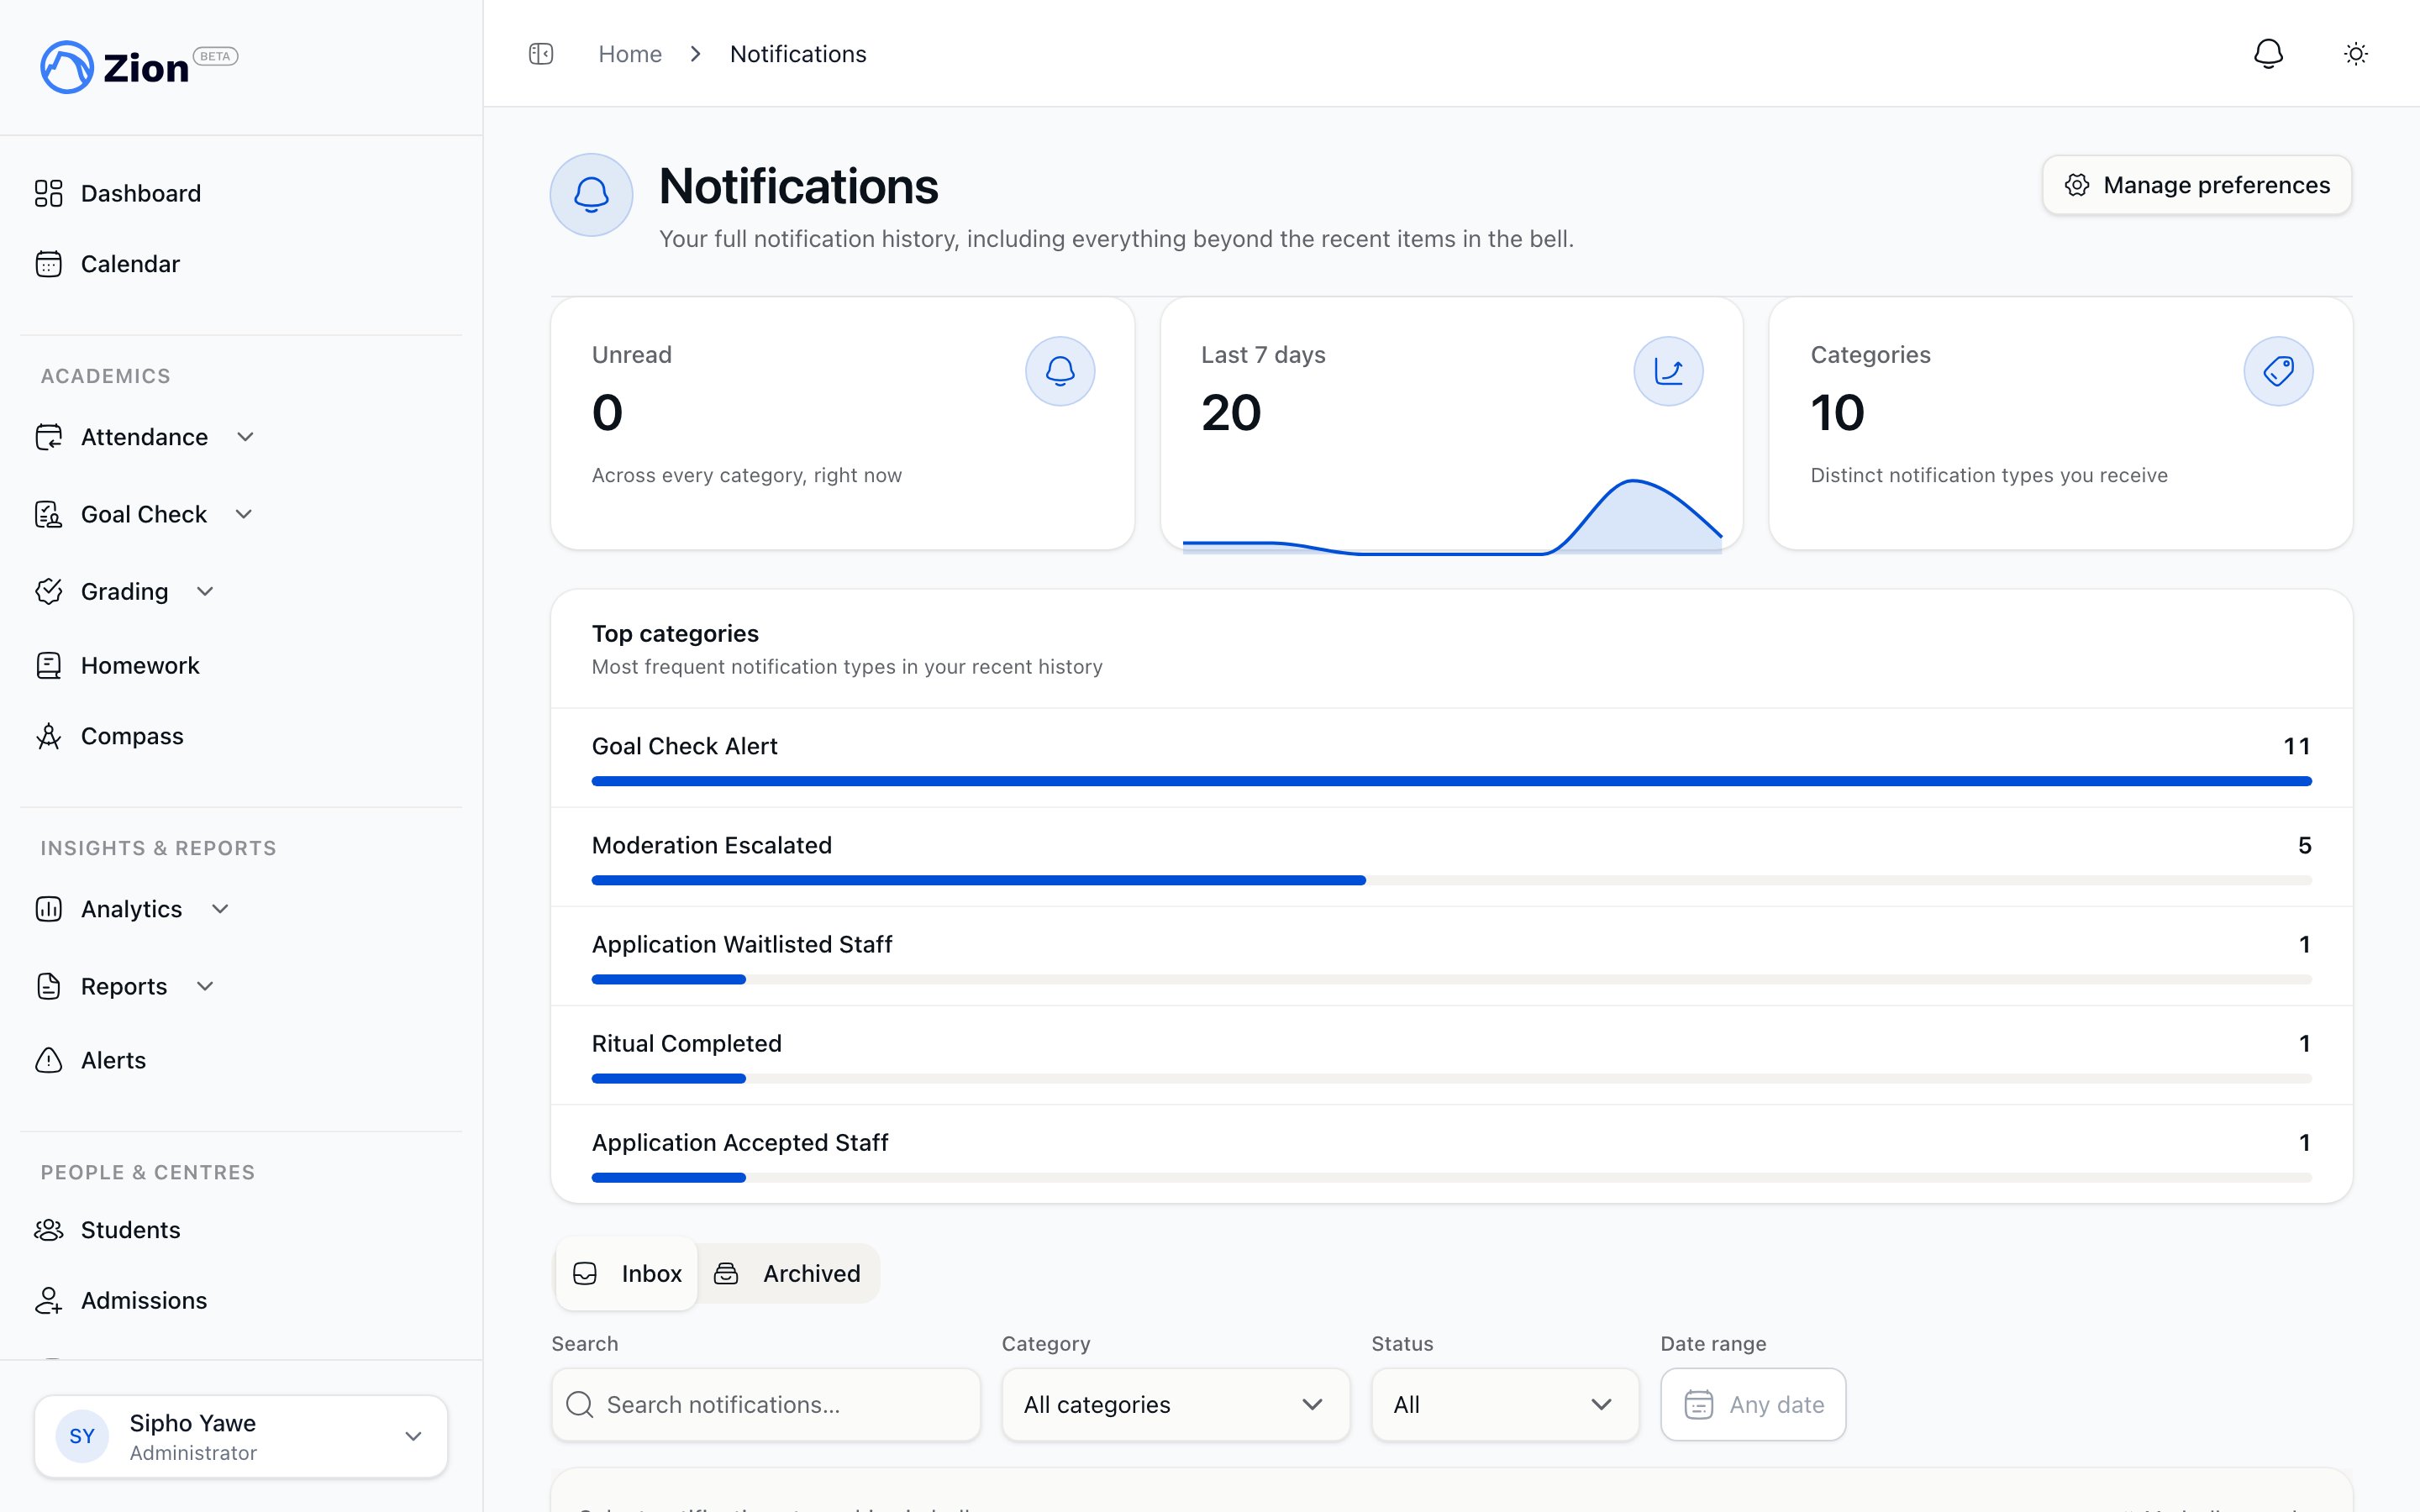Click the Manage preferences button
The image size is (2420, 1512).
click(x=2197, y=185)
